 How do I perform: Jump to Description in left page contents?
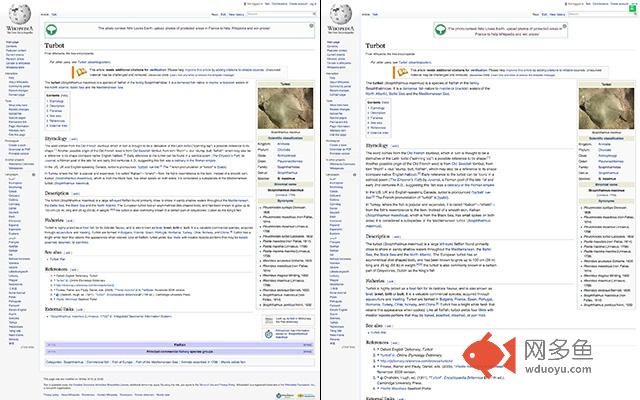57,106
